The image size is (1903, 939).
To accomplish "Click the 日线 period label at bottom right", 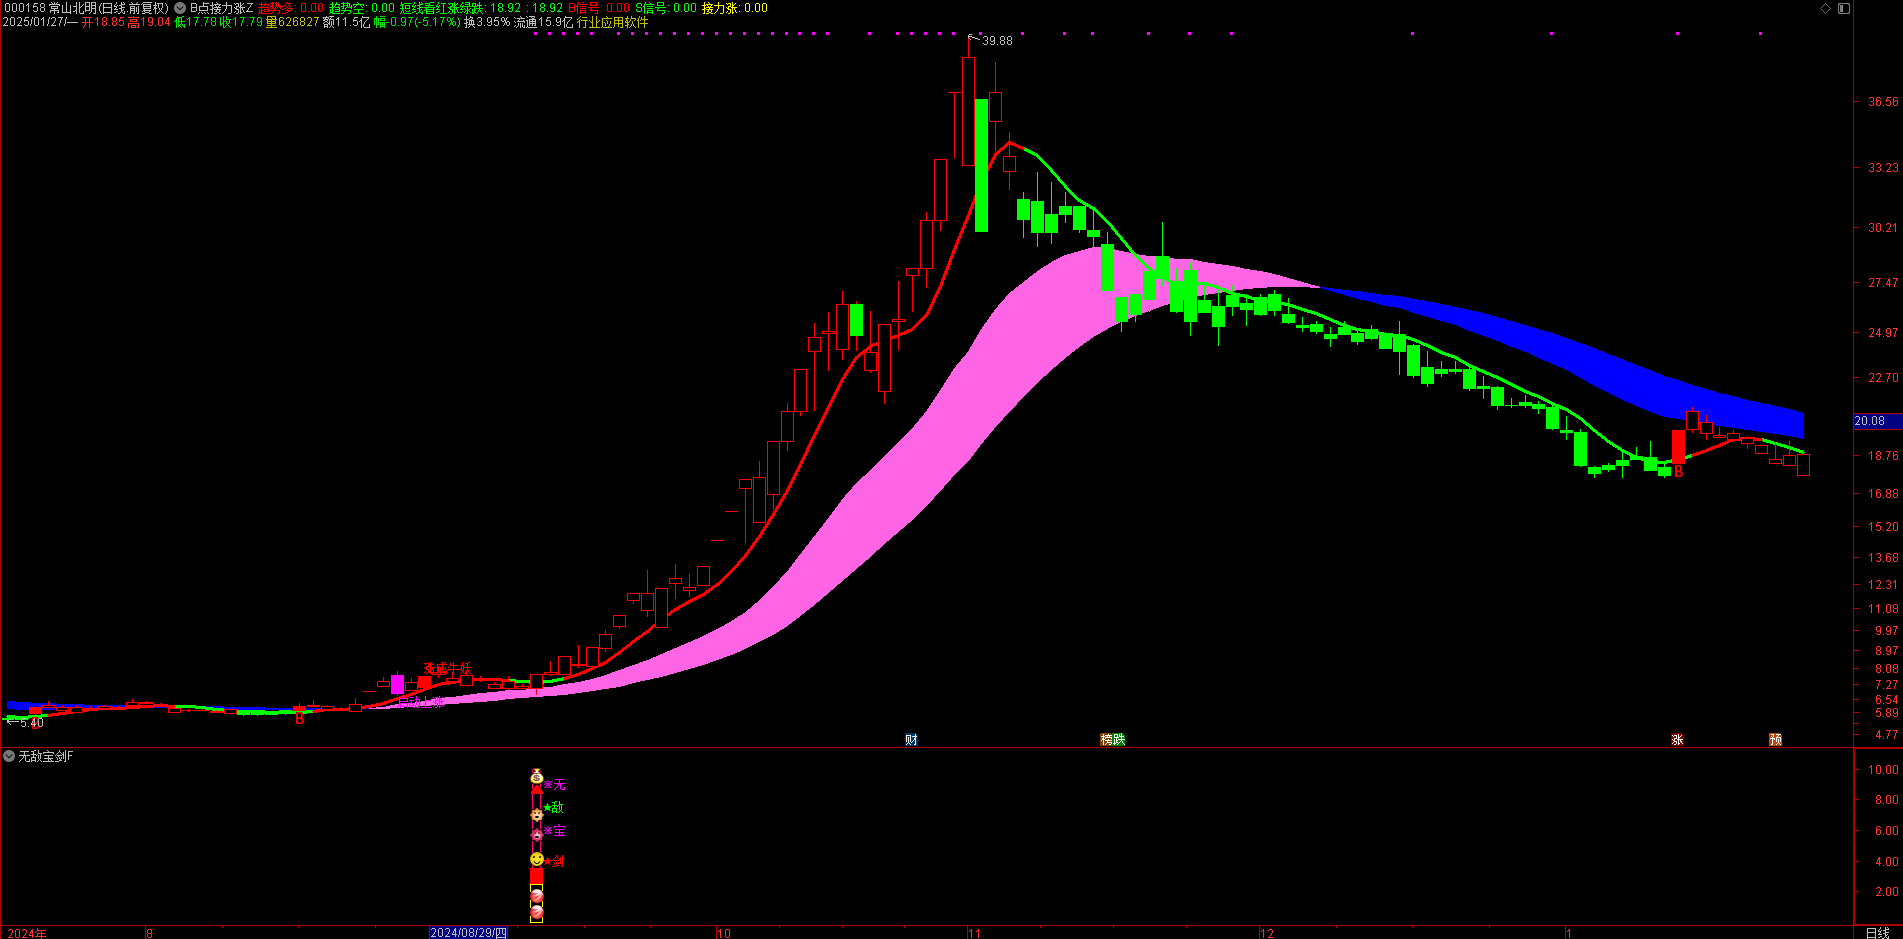I will point(1877,933).
